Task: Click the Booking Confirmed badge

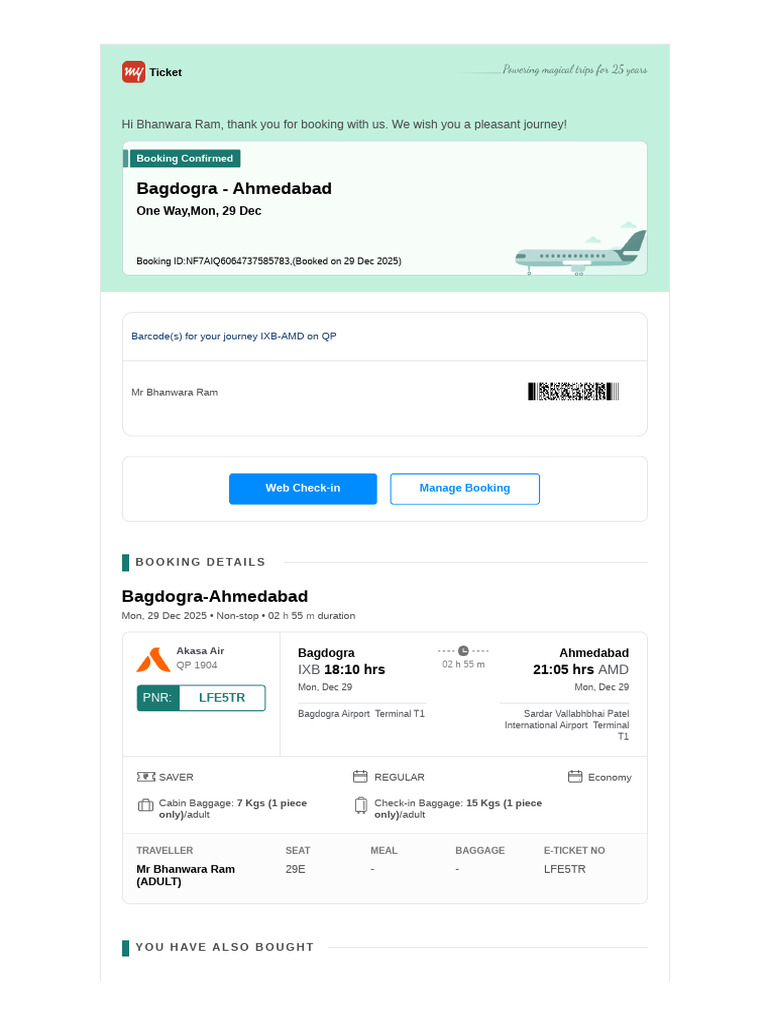Action: [x=185, y=158]
